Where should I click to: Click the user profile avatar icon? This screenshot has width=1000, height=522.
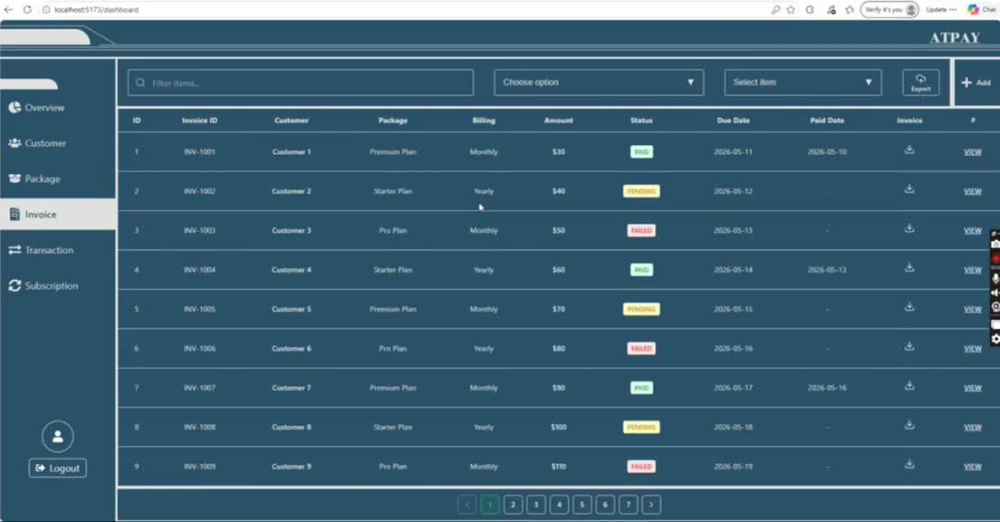(57, 436)
